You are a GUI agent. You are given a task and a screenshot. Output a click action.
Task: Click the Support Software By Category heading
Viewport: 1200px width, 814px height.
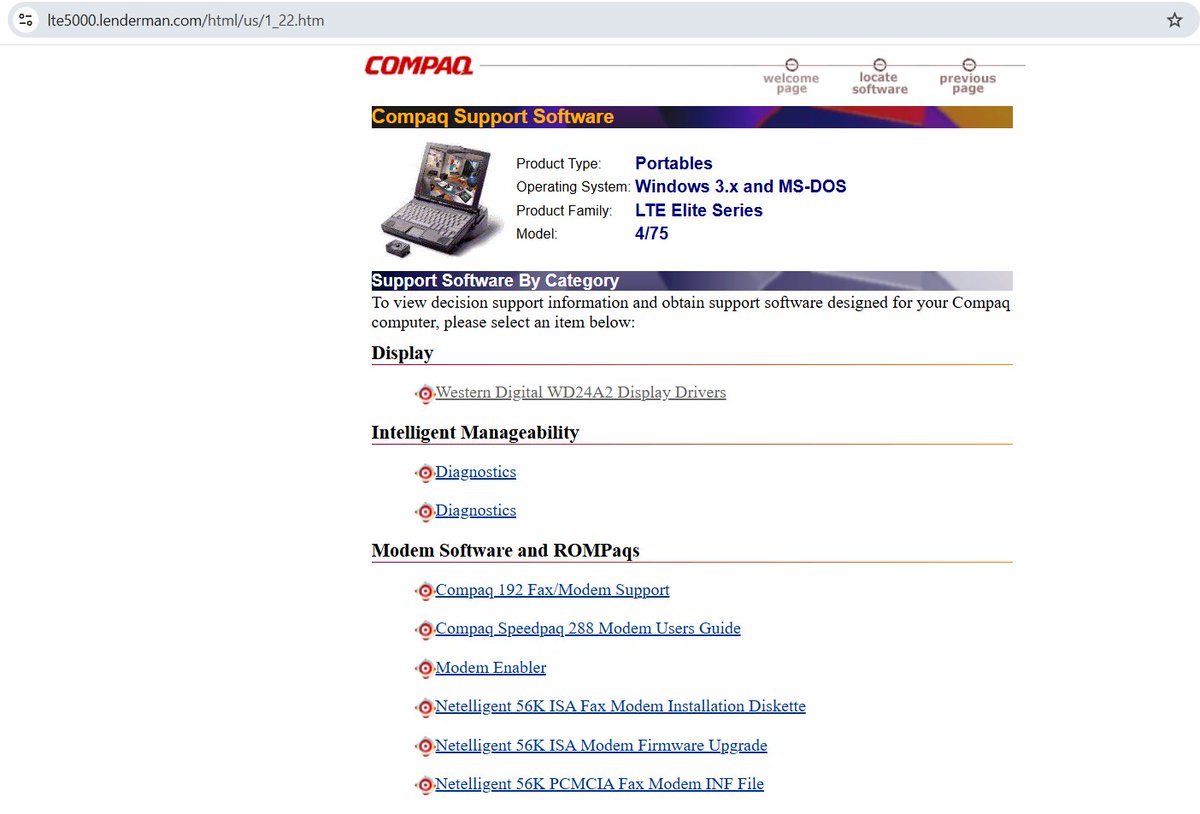692,281
